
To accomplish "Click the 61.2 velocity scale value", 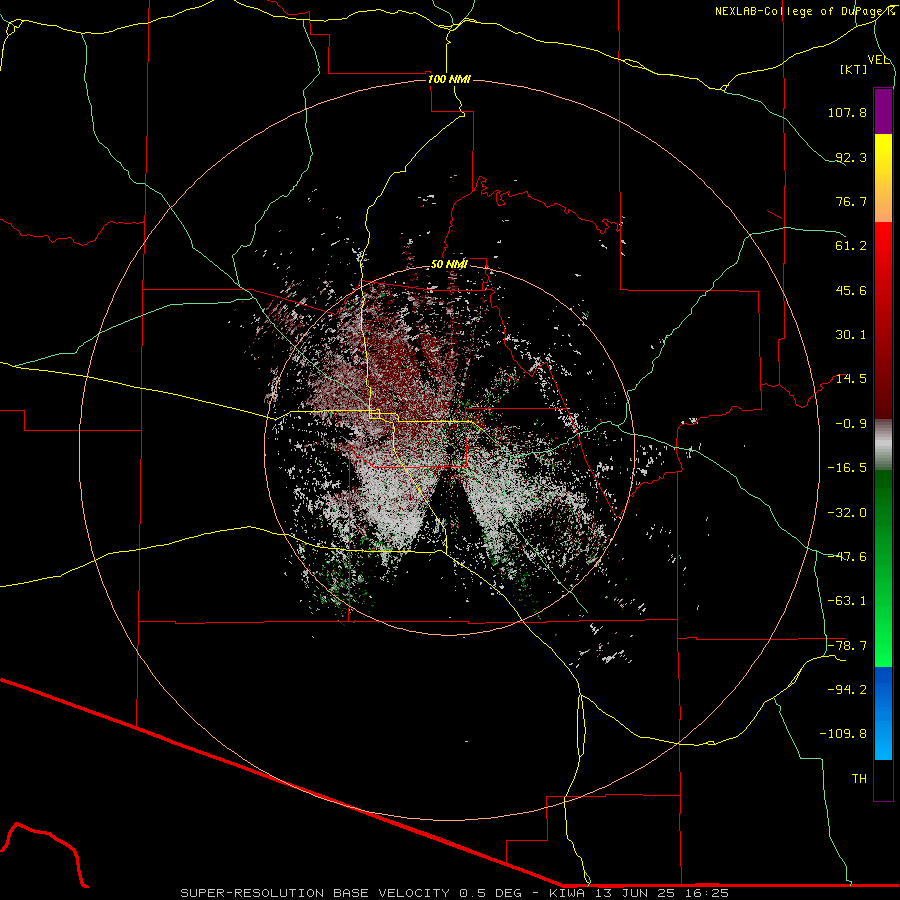I will pyautogui.click(x=851, y=246).
